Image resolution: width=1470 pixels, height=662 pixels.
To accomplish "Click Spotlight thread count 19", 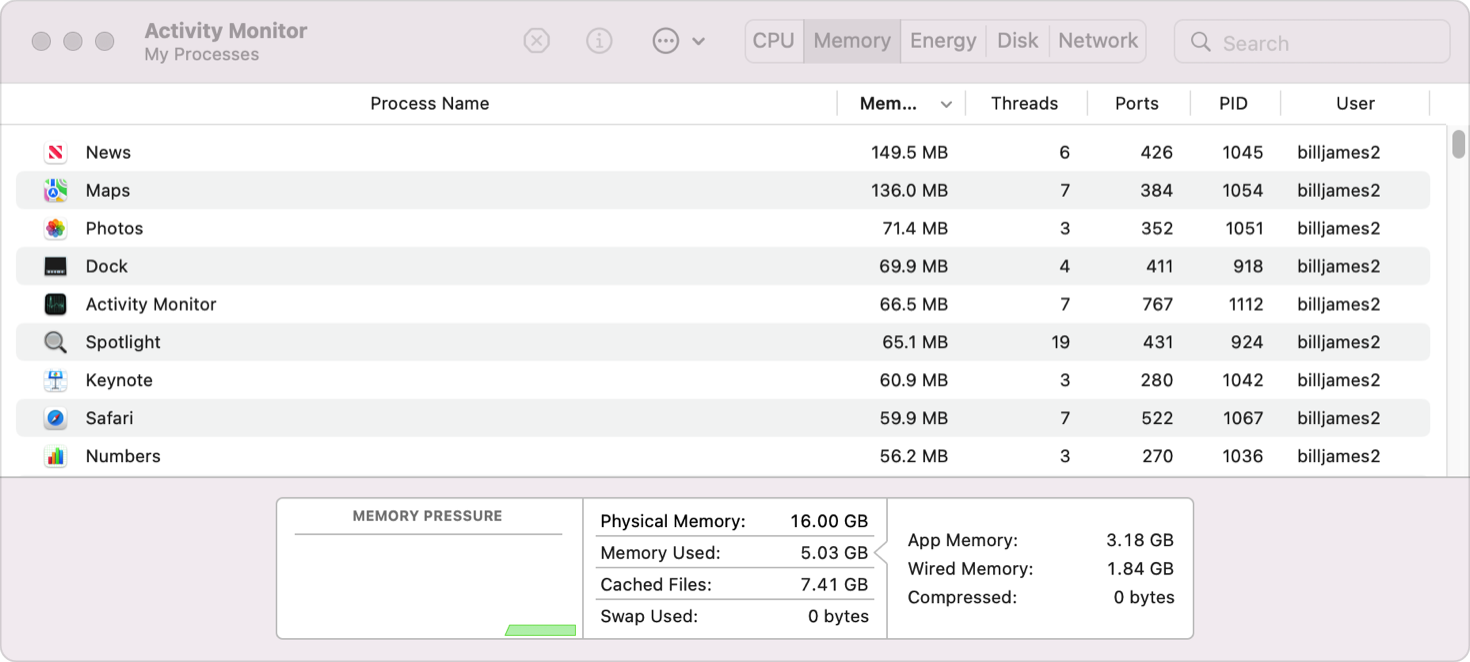I will tap(1061, 342).
